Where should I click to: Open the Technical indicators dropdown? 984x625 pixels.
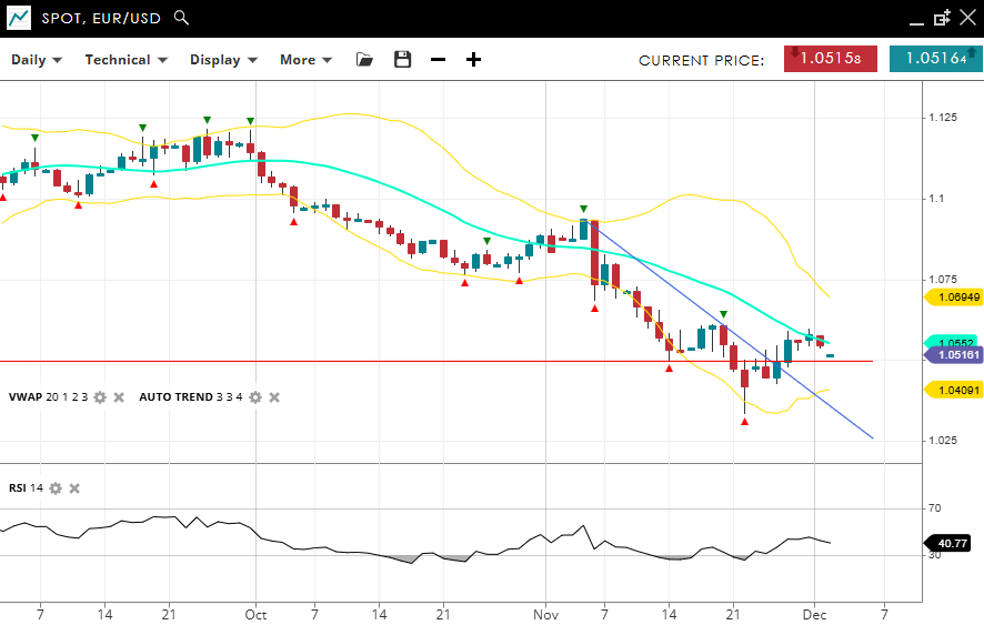coord(126,60)
